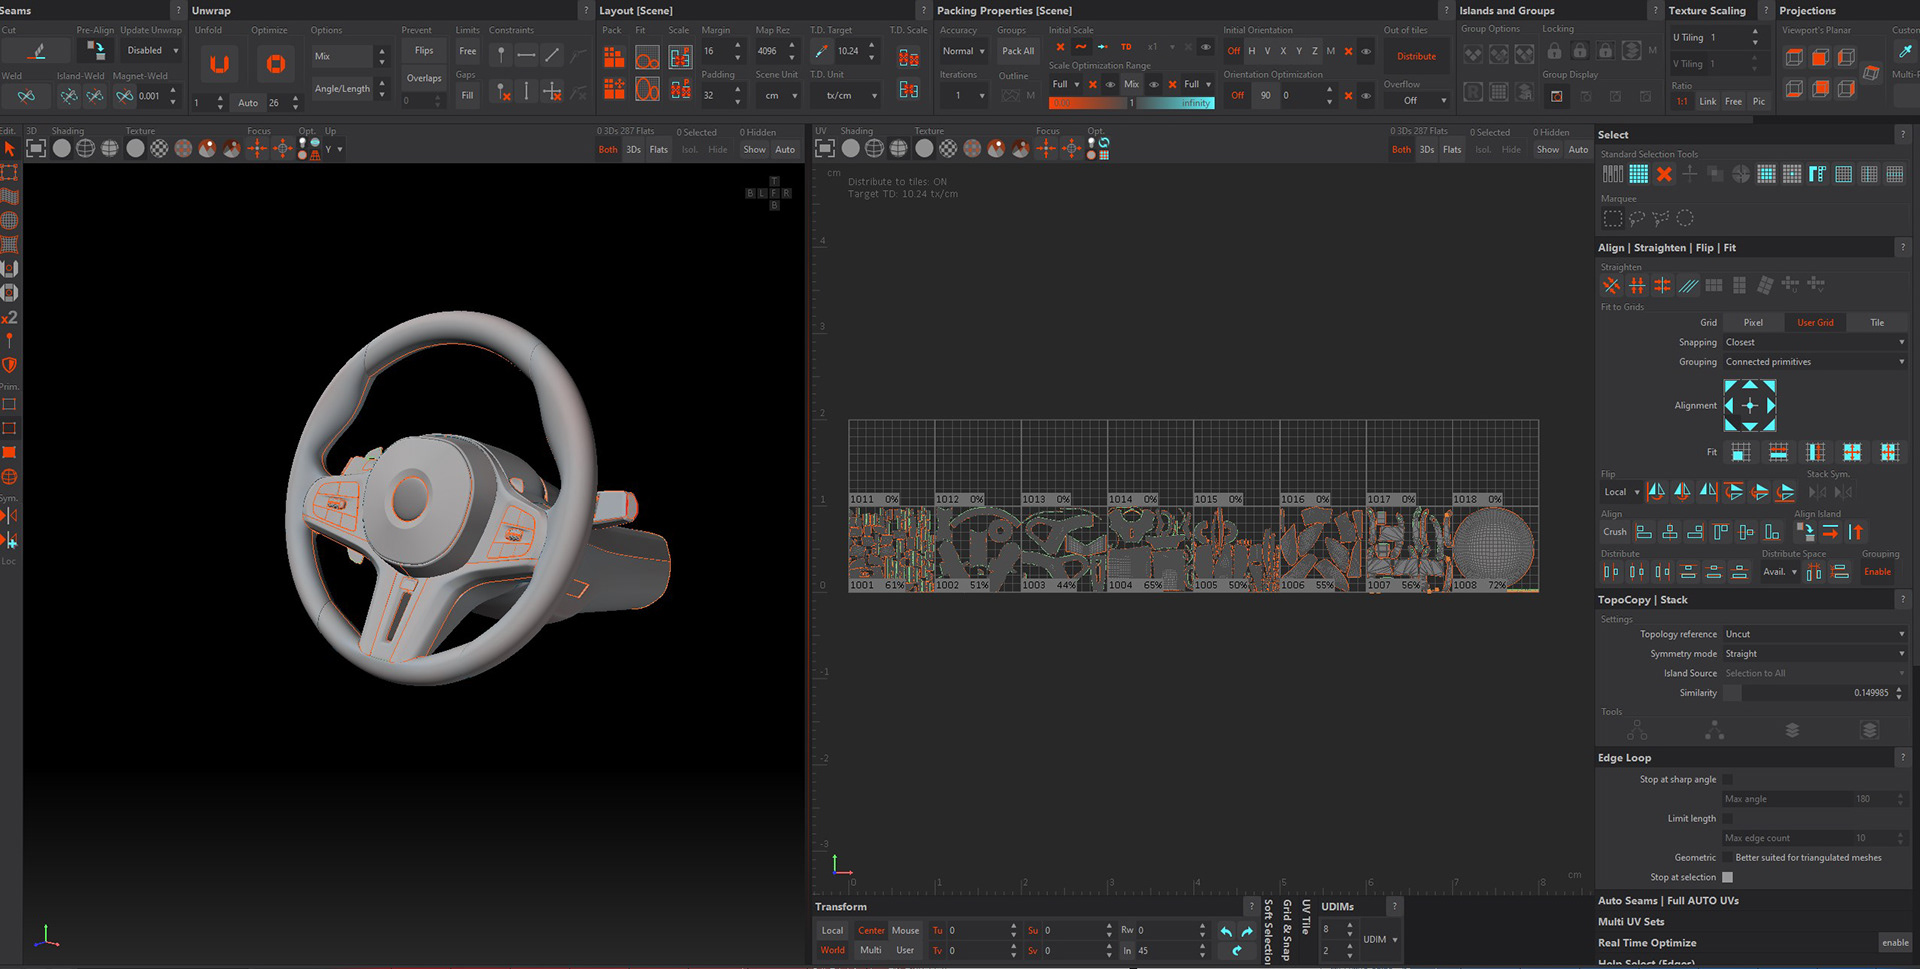Click the Fit islands icon

(x=647, y=58)
